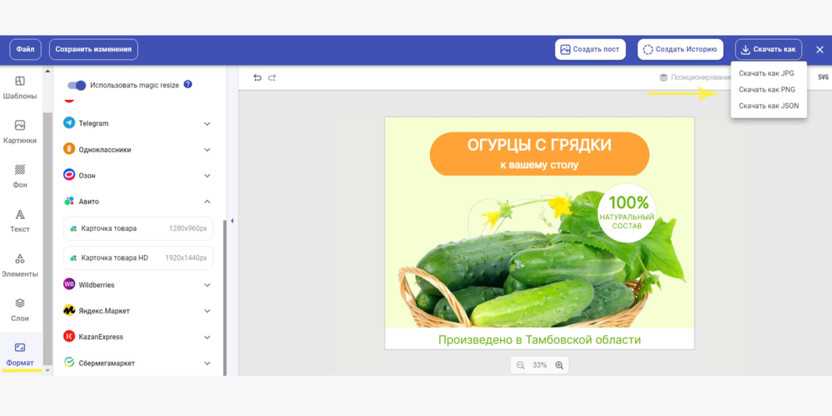
Task: Open the Шаблоны templates panel
Action: pos(20,87)
